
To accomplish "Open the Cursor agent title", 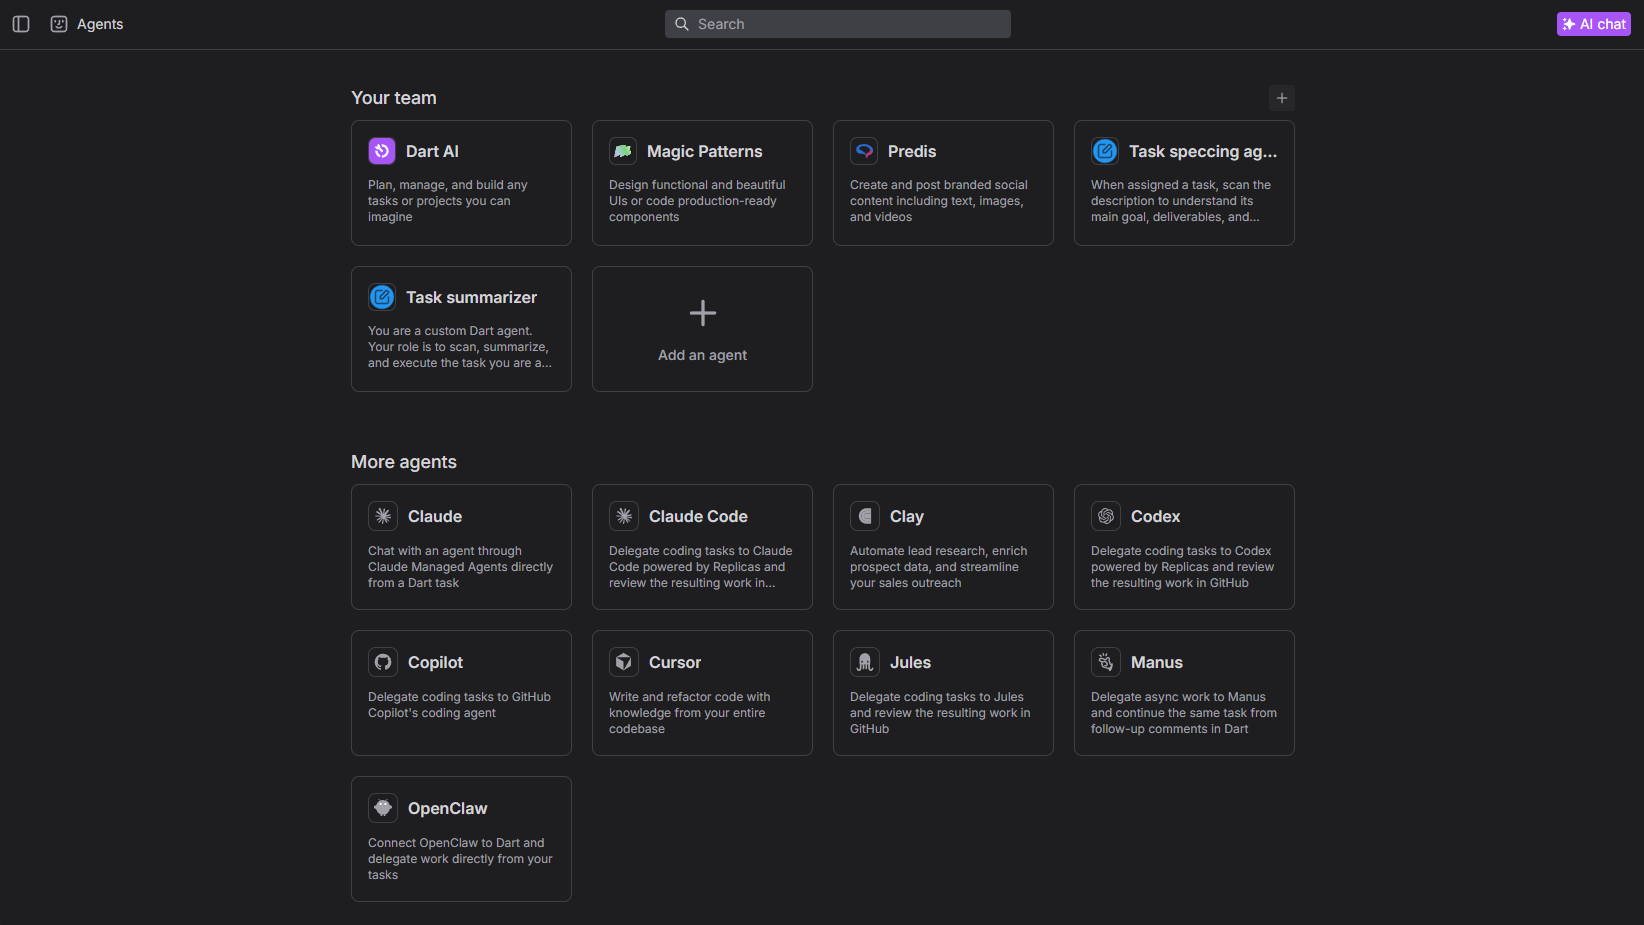I will (x=675, y=662).
